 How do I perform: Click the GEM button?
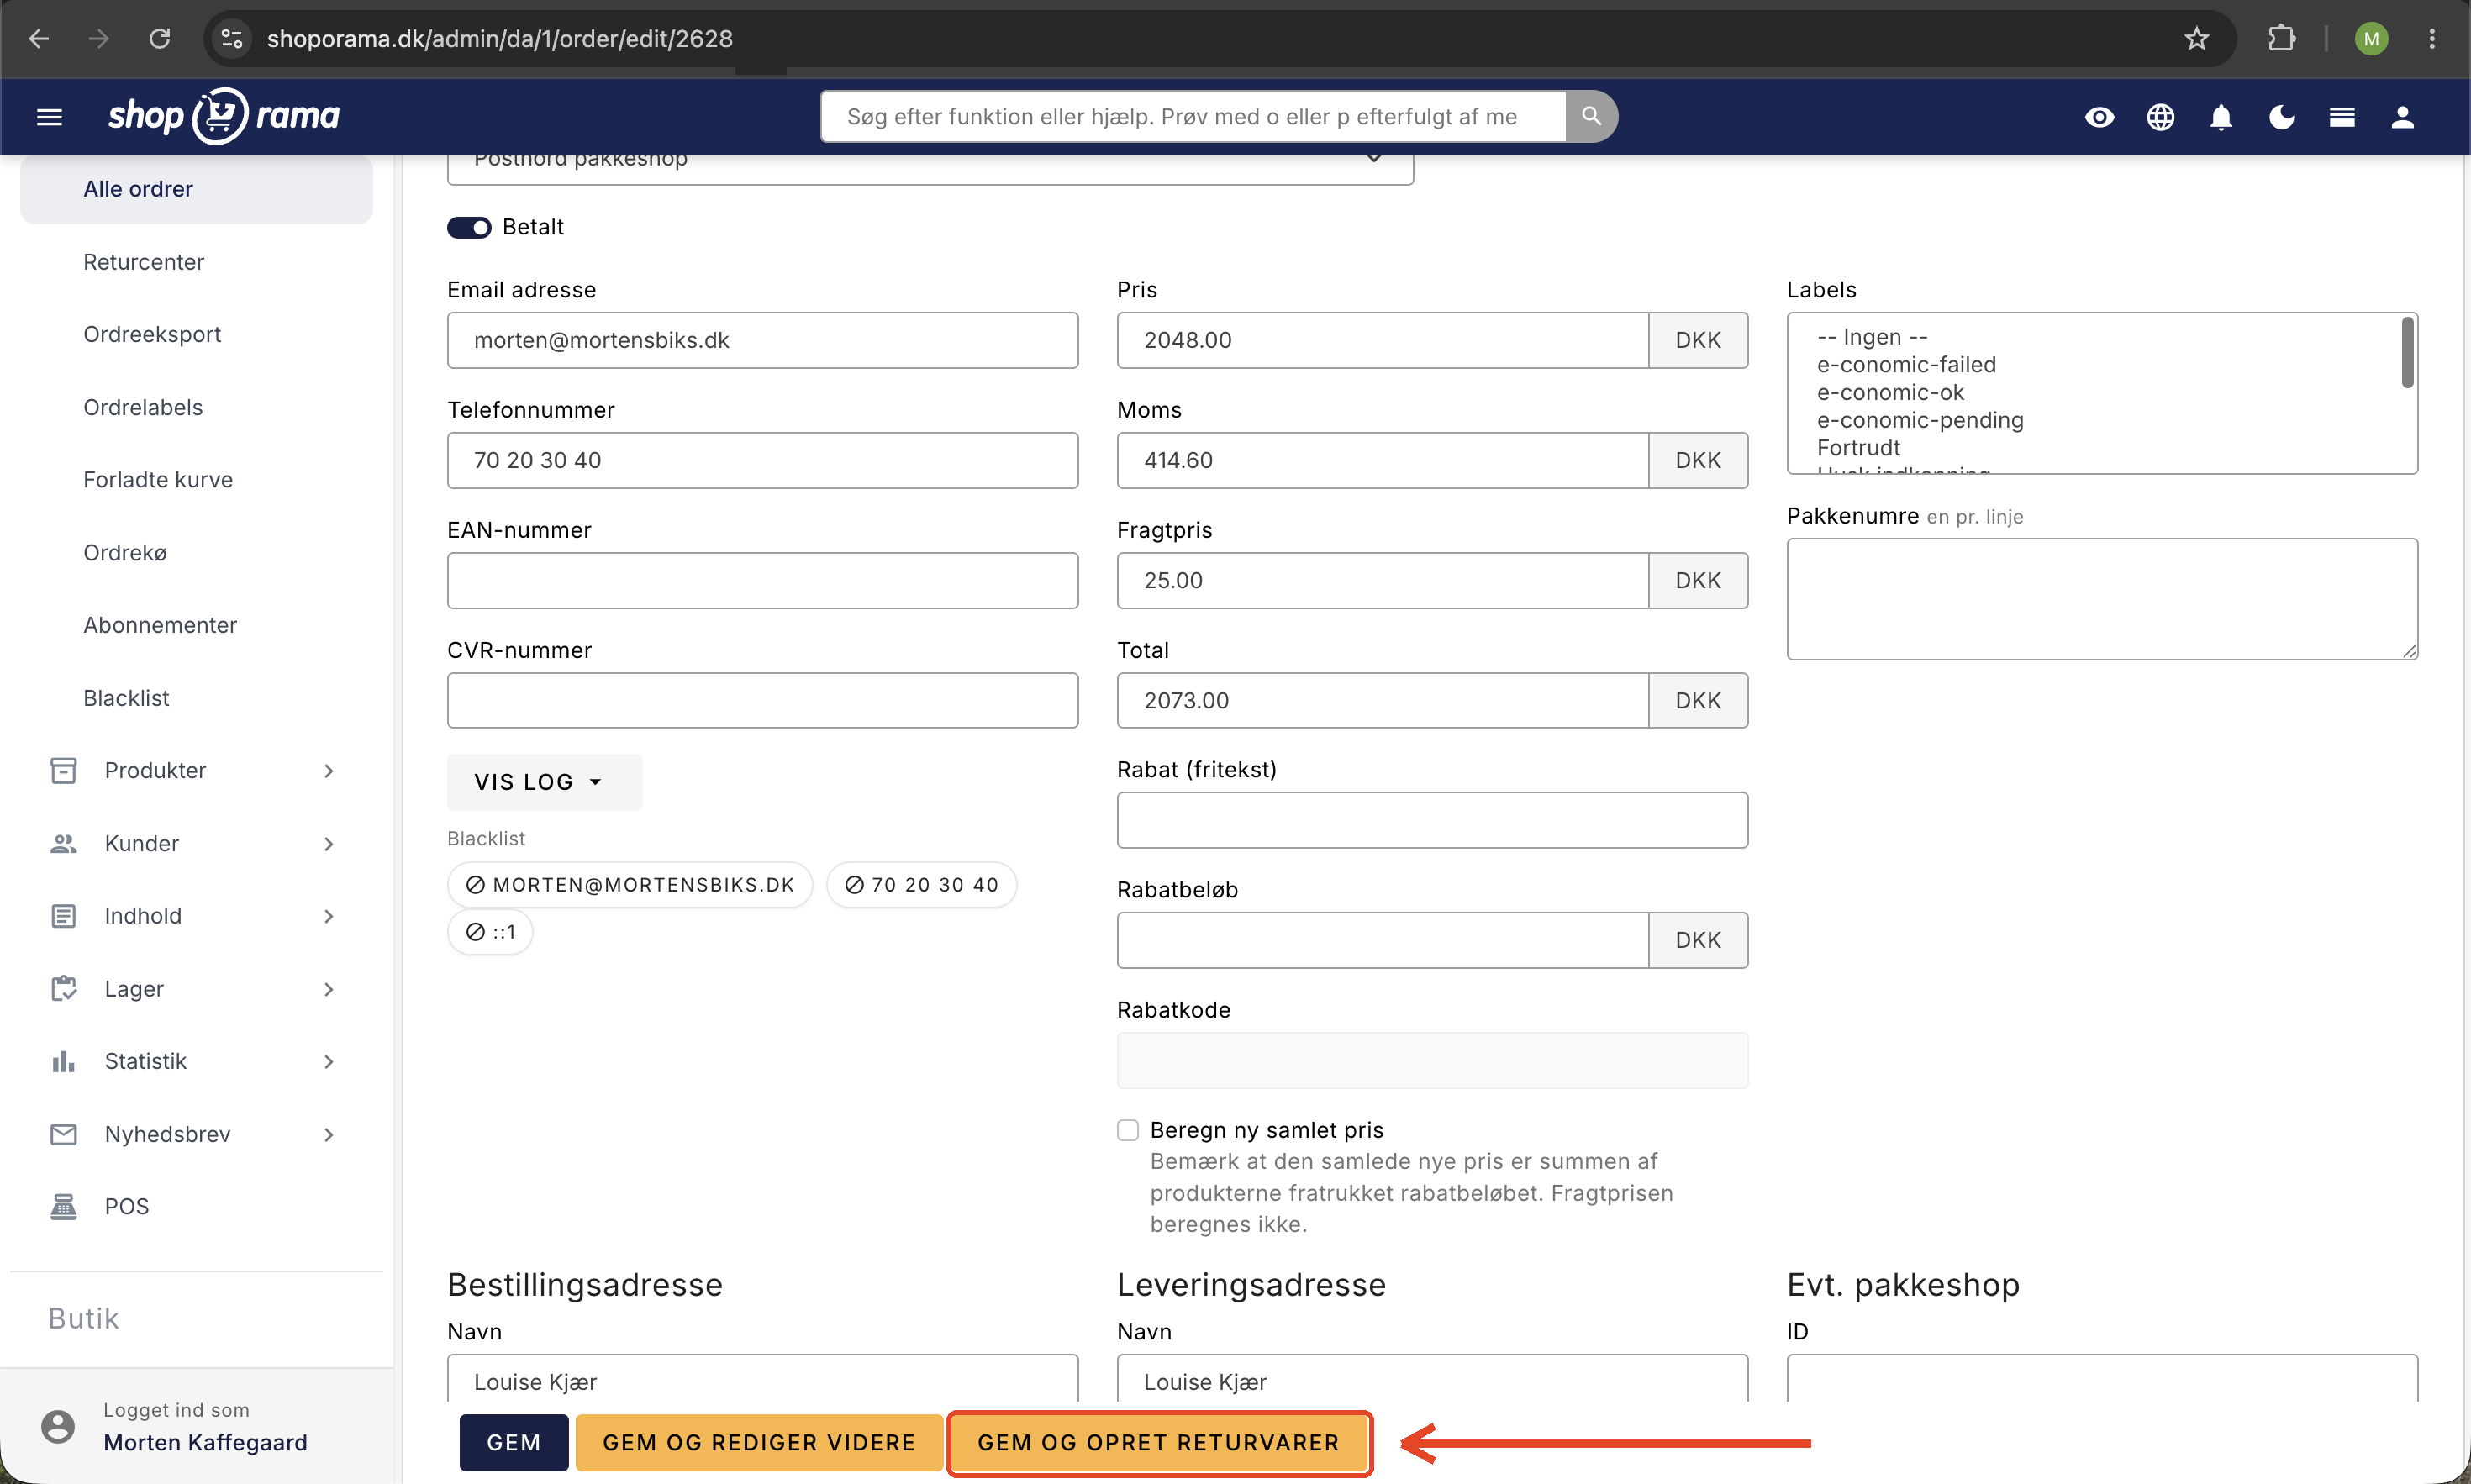pos(514,1442)
